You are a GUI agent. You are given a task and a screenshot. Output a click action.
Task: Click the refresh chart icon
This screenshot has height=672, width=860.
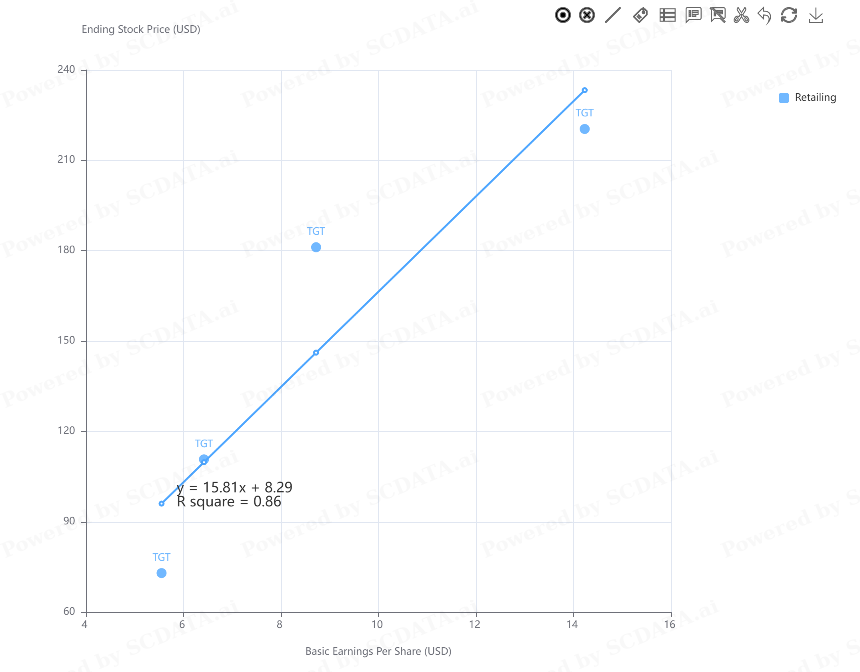pyautogui.click(x=789, y=15)
